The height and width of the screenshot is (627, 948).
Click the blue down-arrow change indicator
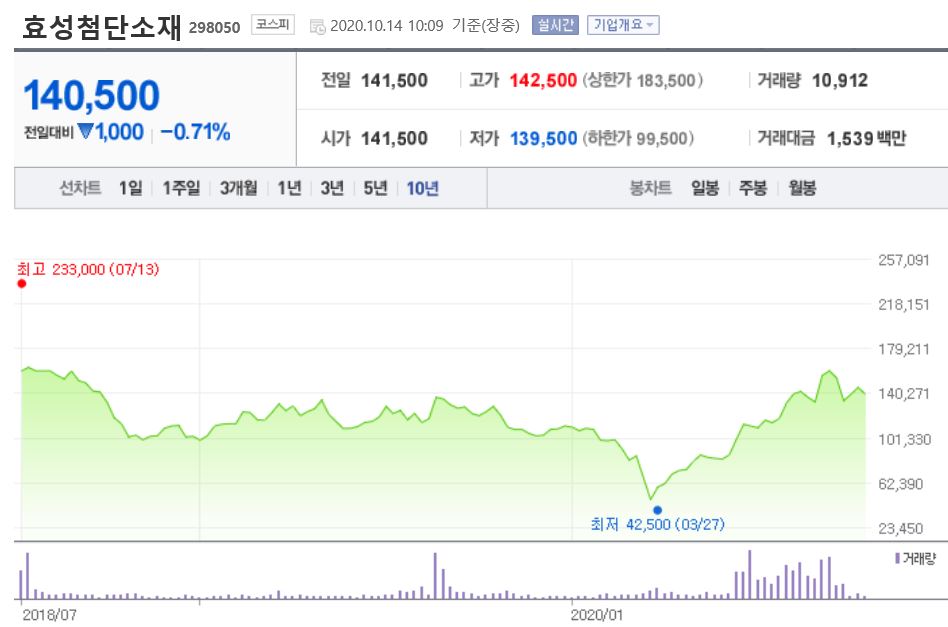(x=85, y=131)
